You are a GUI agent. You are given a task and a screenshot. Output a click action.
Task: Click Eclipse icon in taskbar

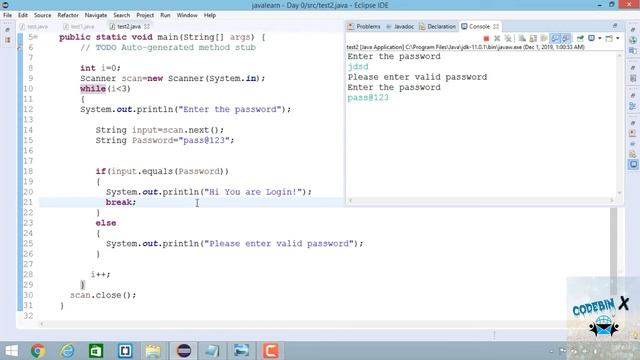coord(184,351)
